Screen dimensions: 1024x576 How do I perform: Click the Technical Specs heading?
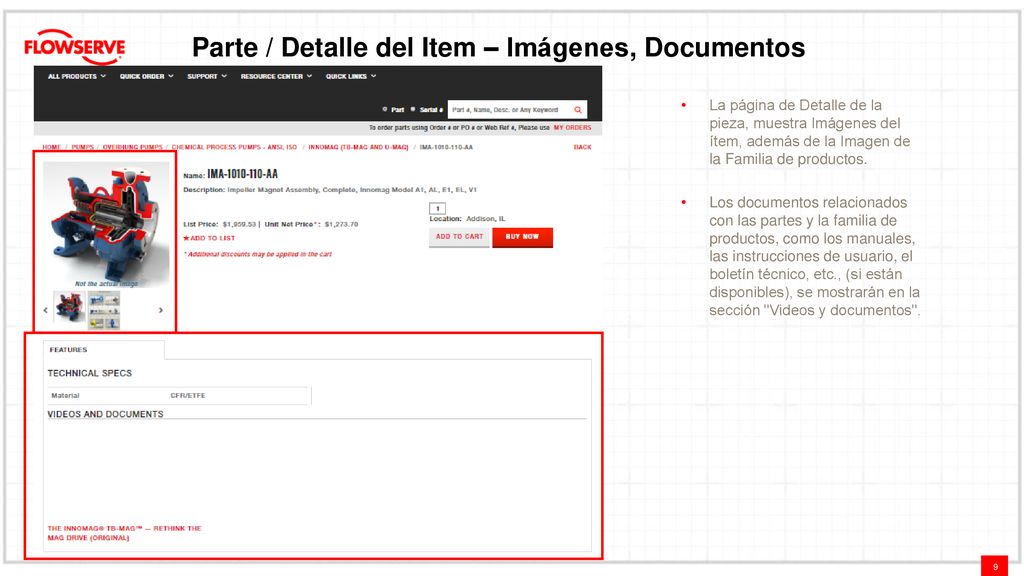click(x=89, y=373)
